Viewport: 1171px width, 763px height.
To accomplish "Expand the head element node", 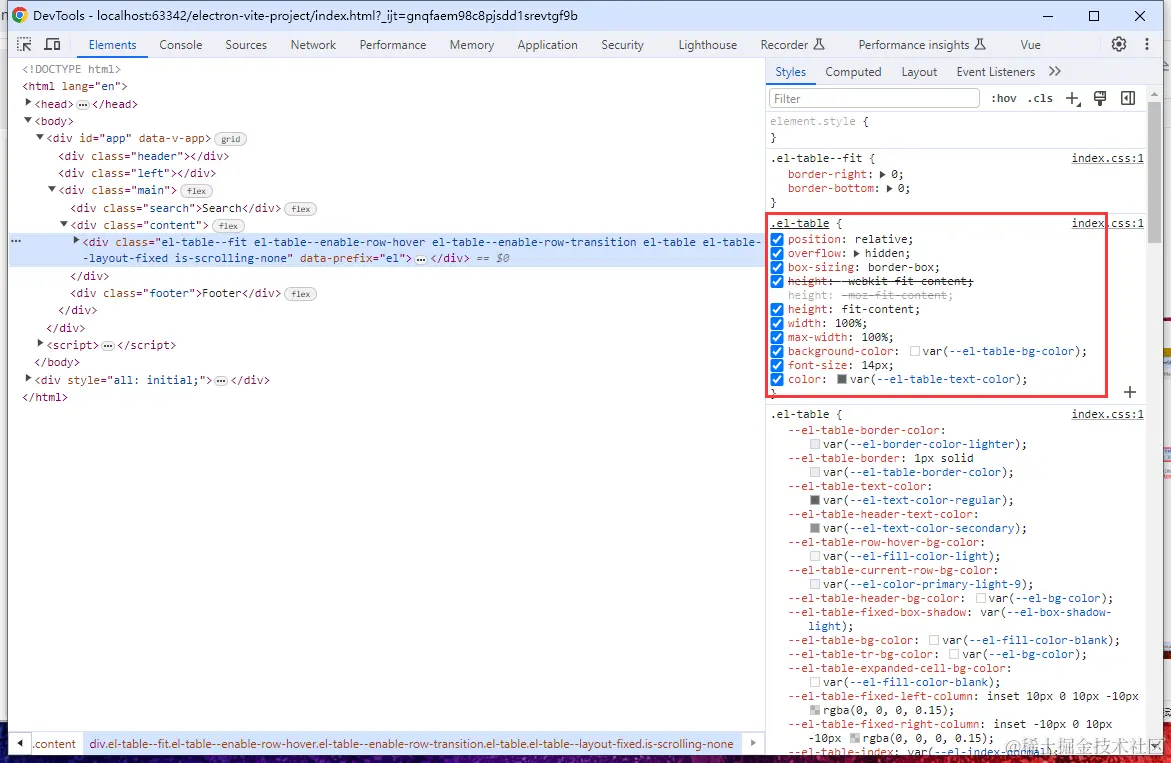I will click(x=28, y=103).
